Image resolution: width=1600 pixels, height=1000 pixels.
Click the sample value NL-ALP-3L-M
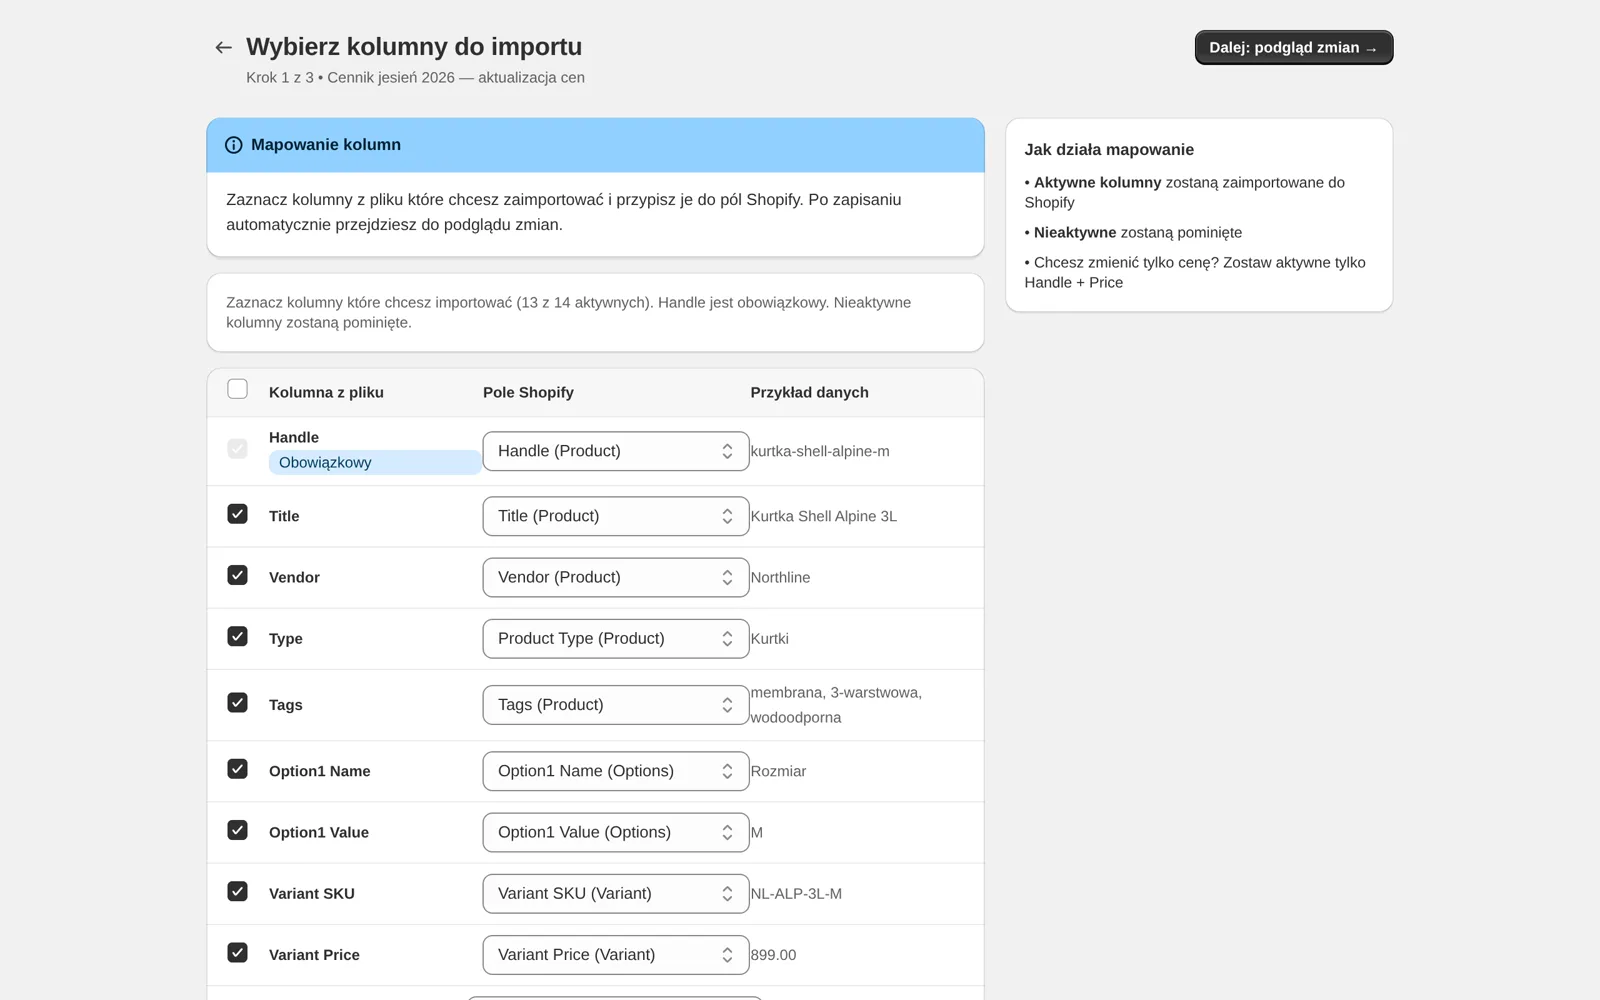[x=797, y=894]
